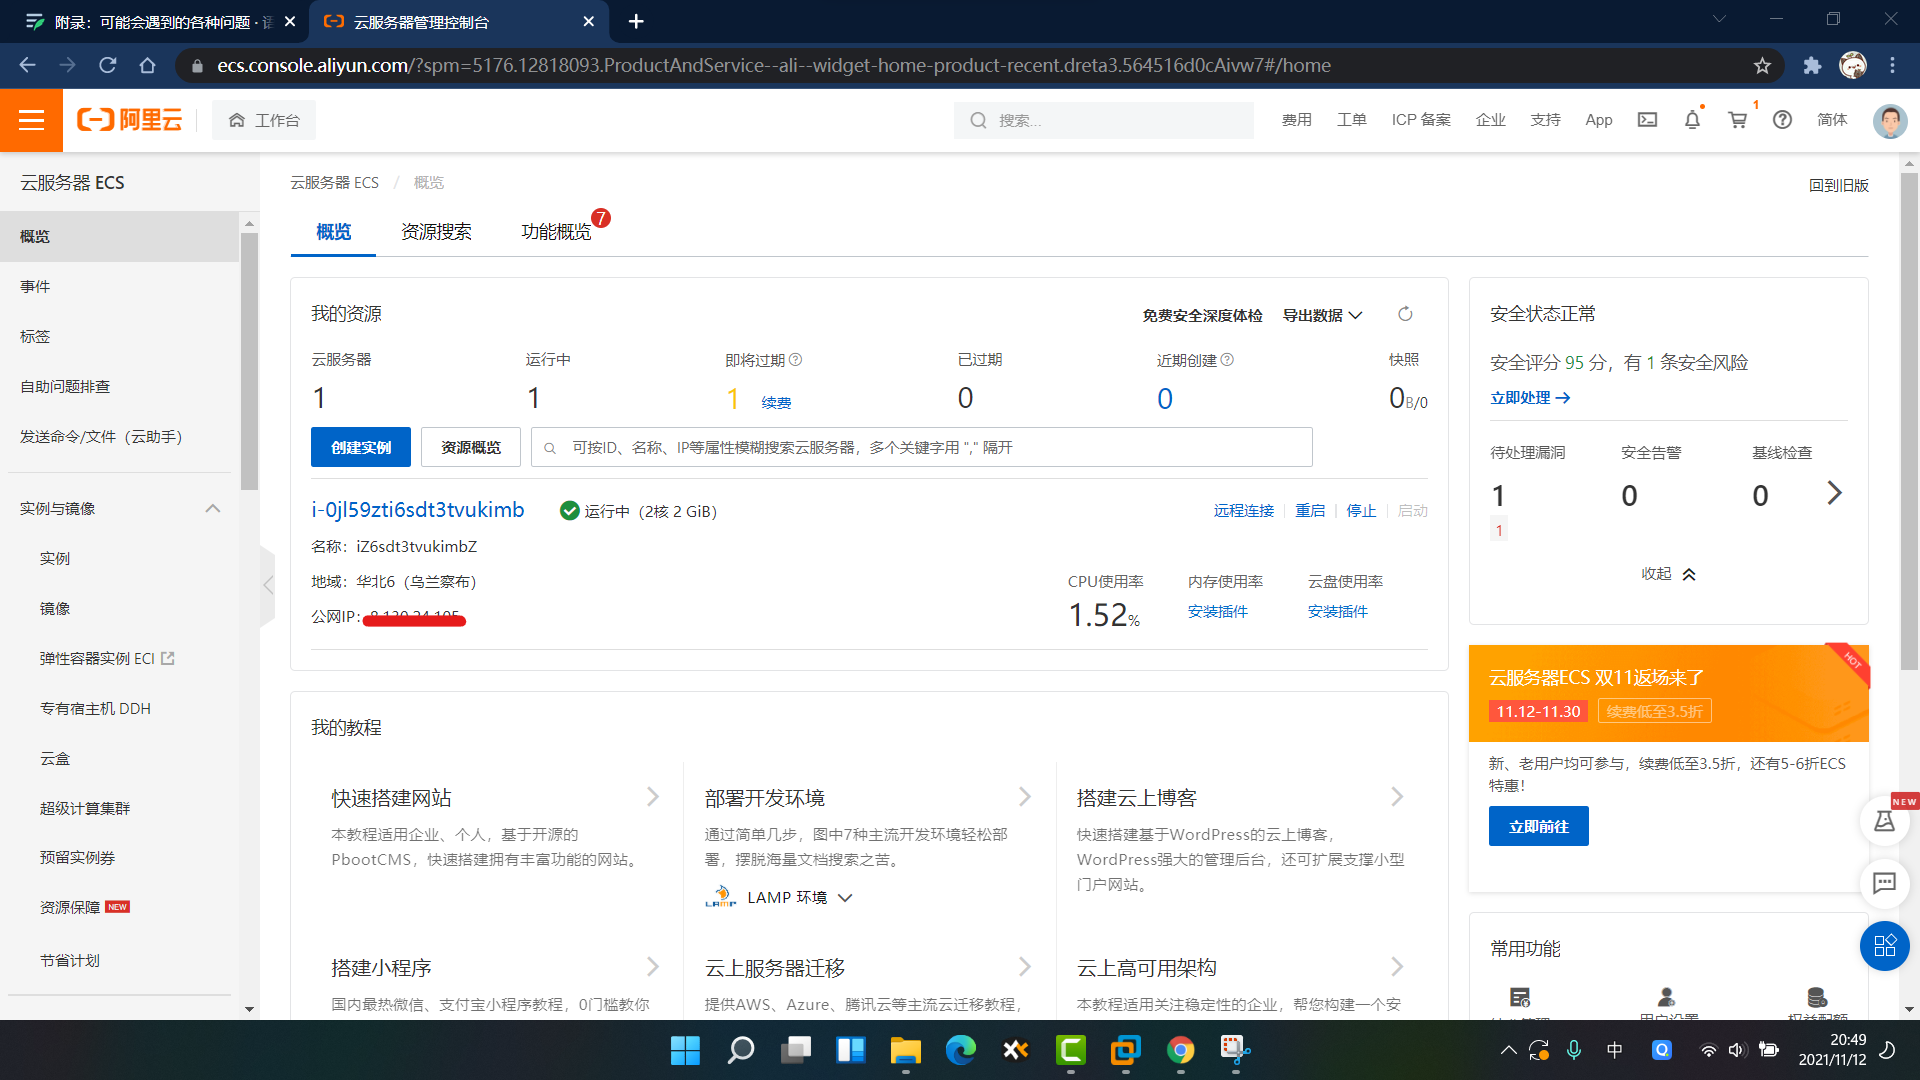This screenshot has height=1080, width=1920.
Task: Open the notification bell
Action: click(1692, 120)
